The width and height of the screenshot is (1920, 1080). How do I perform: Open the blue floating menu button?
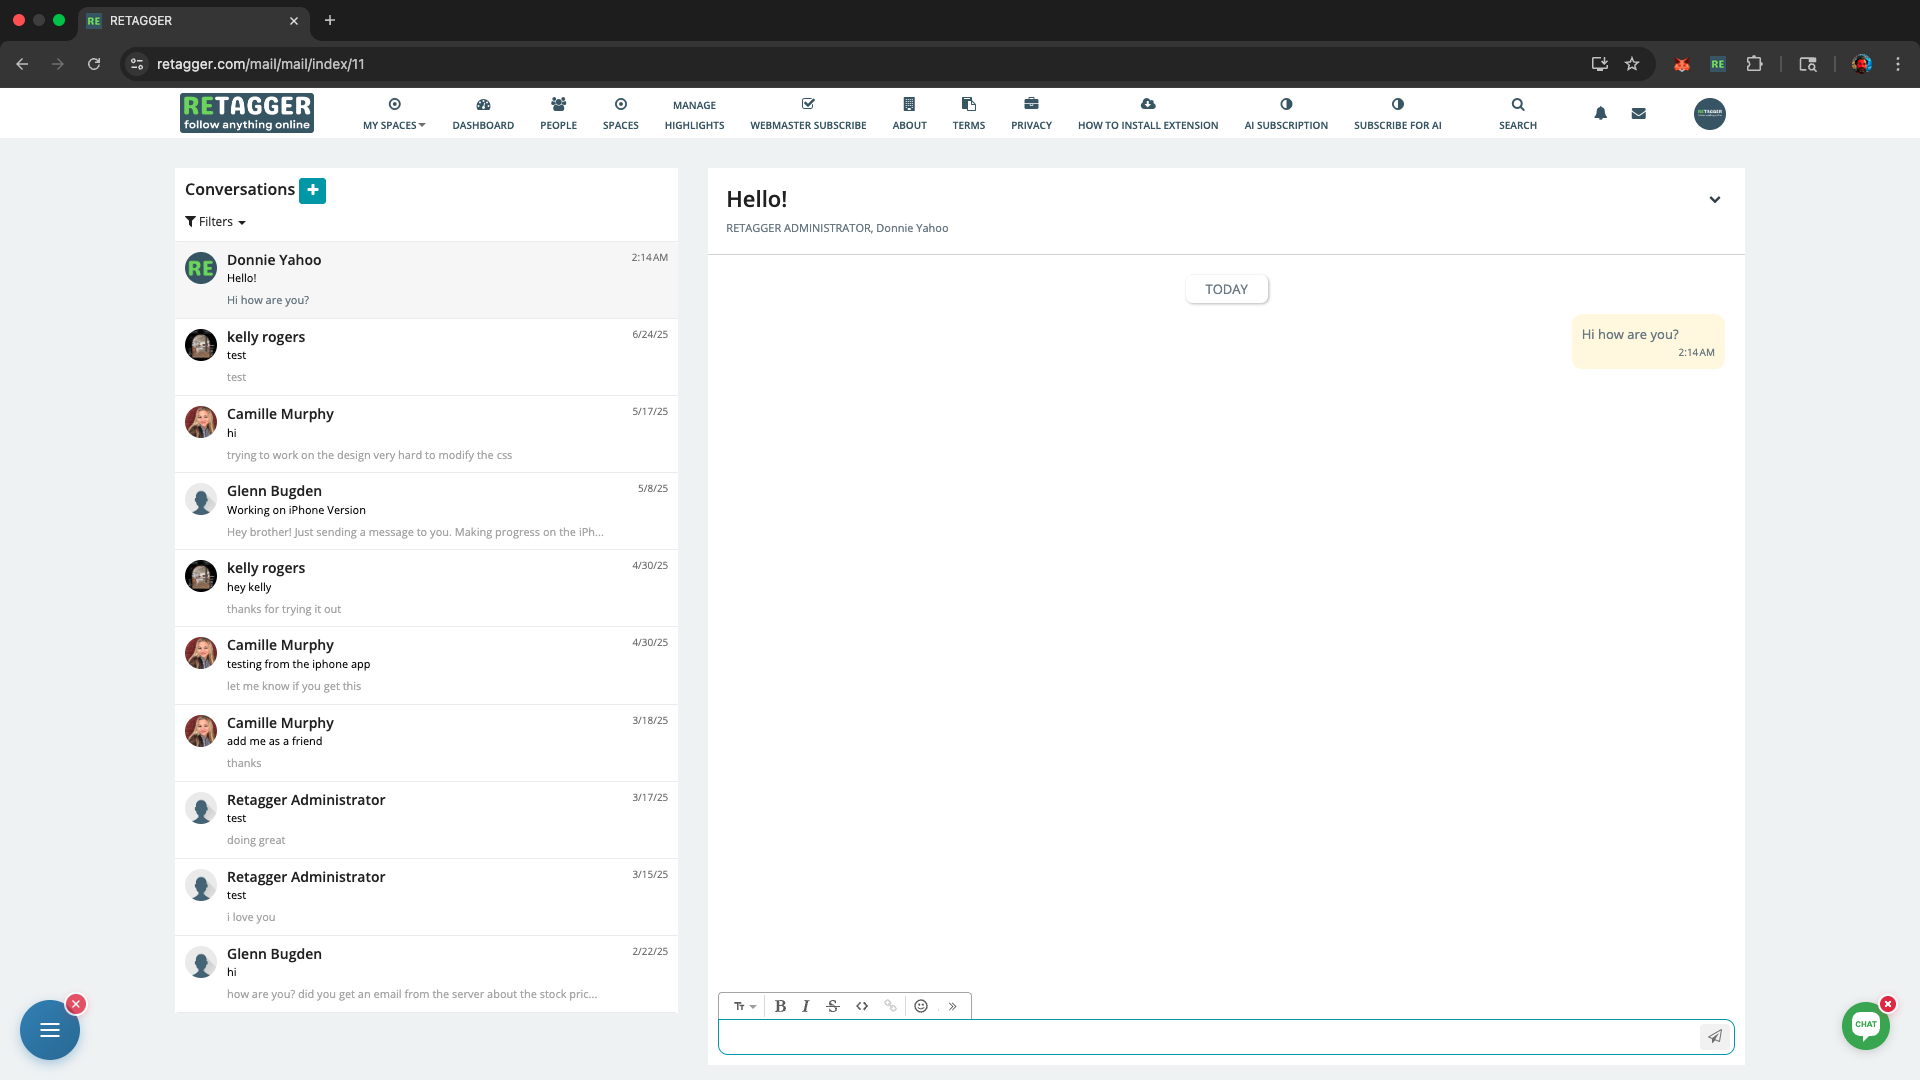[50, 1030]
